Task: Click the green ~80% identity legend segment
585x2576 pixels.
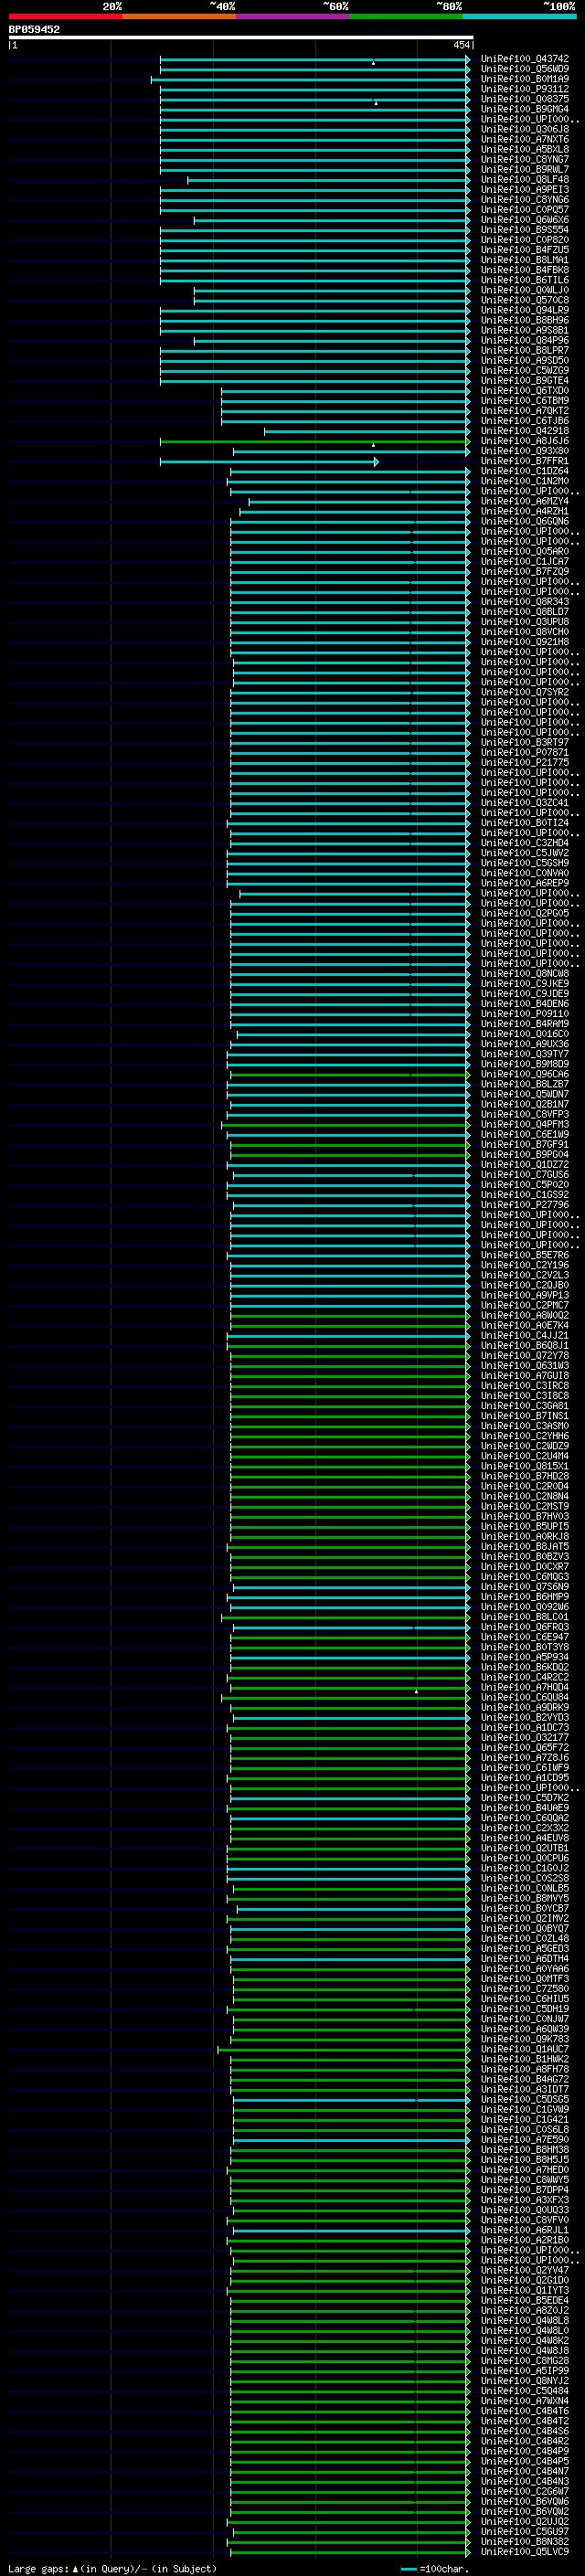Action: coord(406,17)
